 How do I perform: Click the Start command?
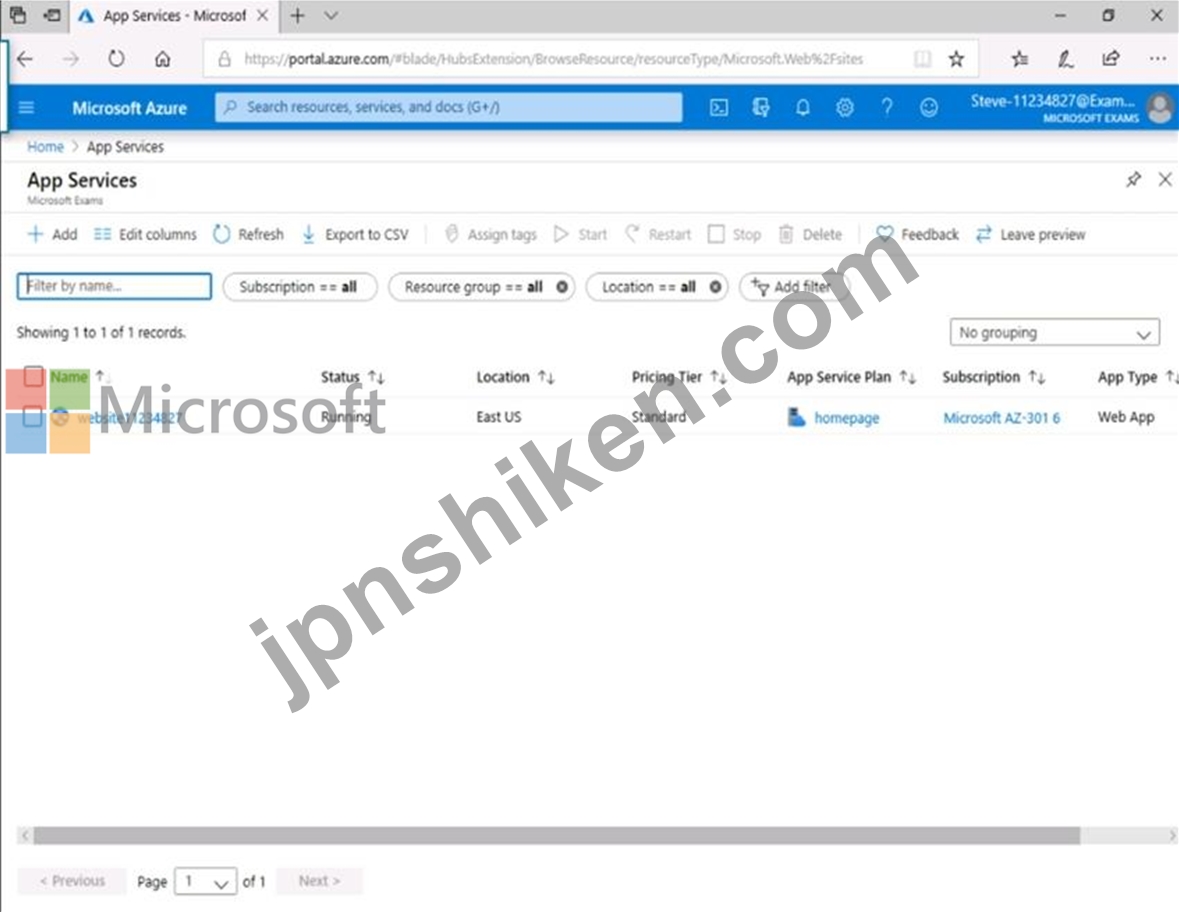[x=580, y=235]
